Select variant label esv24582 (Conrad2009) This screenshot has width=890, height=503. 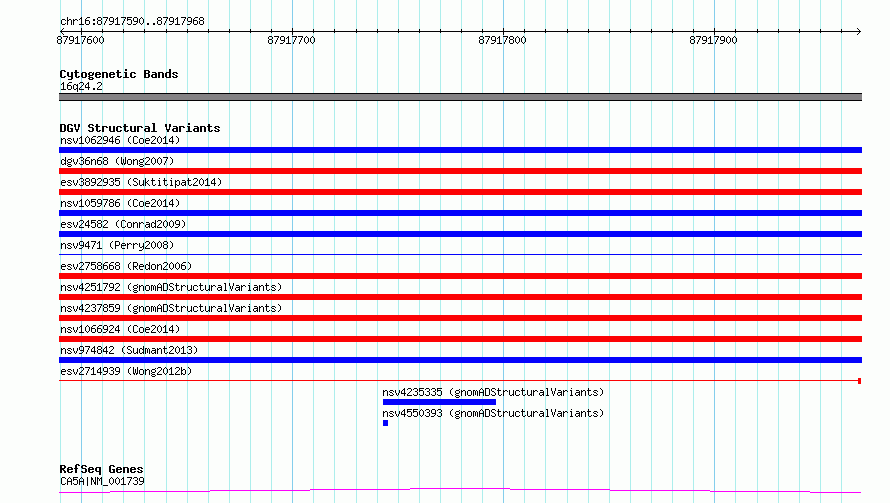(x=123, y=224)
